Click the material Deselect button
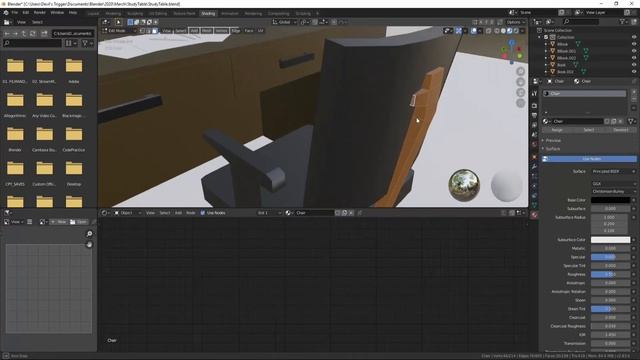This screenshot has height=360, width=640. pos(621,130)
